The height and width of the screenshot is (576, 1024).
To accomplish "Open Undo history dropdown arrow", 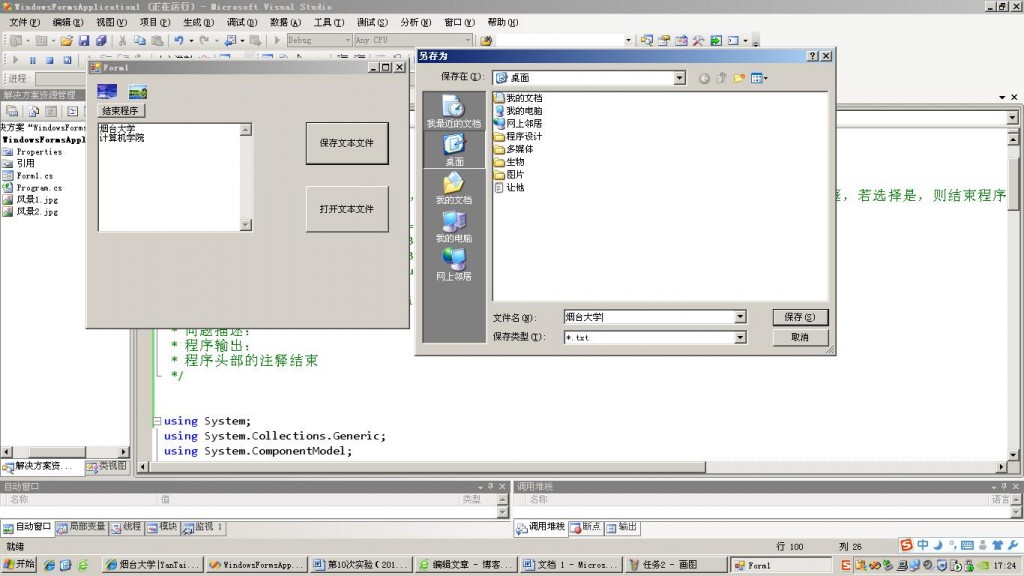I will pyautogui.click(x=191, y=40).
